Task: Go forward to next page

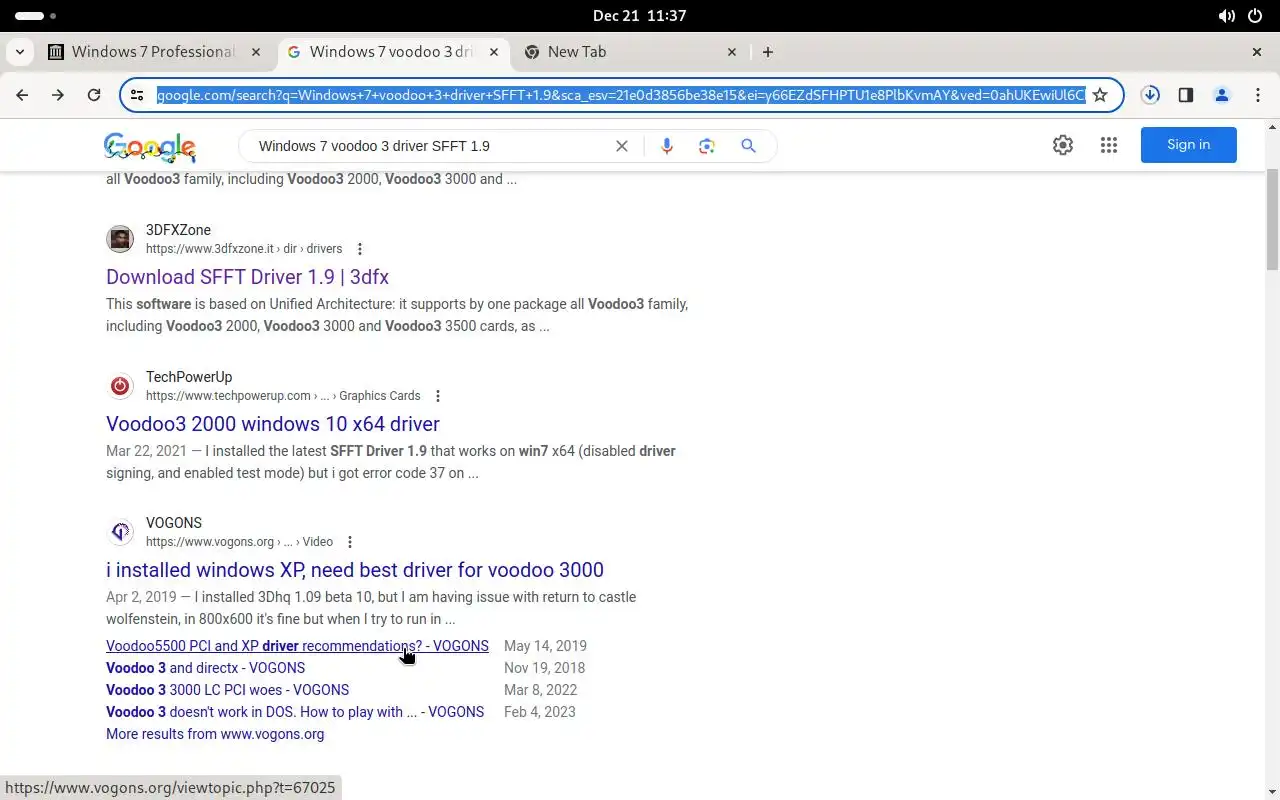Action: 58,95
